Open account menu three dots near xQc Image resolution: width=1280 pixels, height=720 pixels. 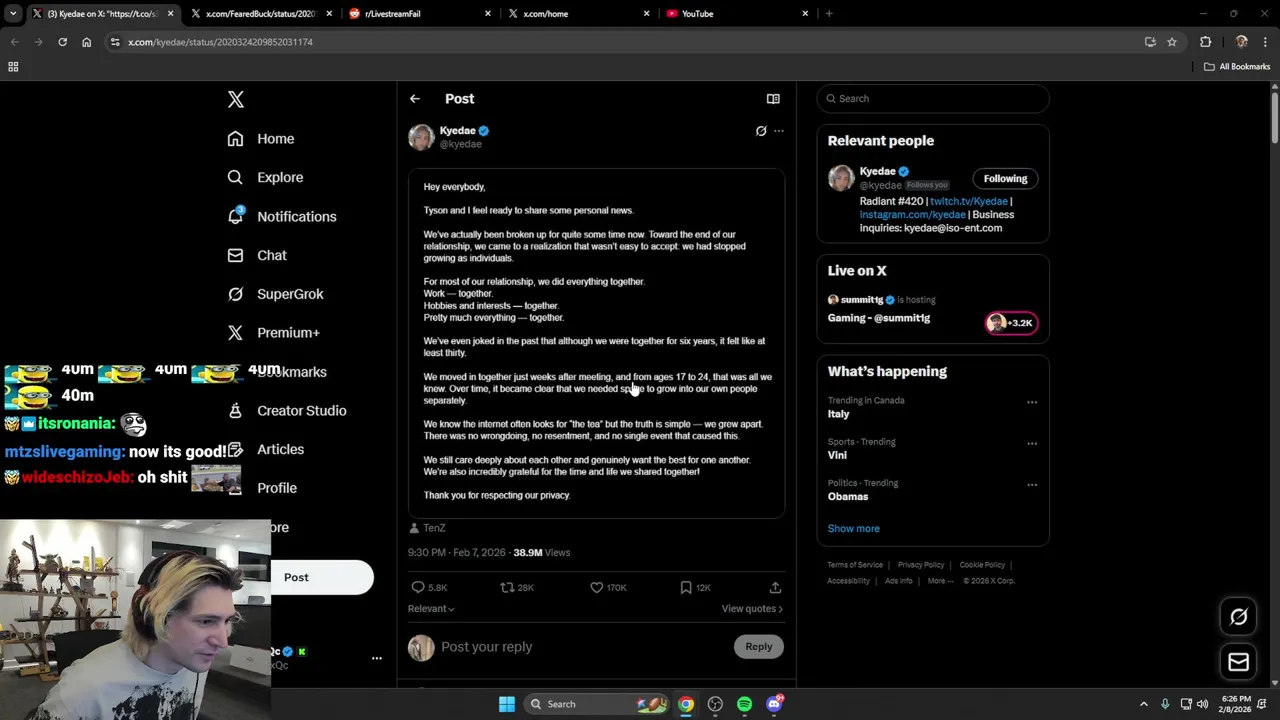tap(377, 658)
